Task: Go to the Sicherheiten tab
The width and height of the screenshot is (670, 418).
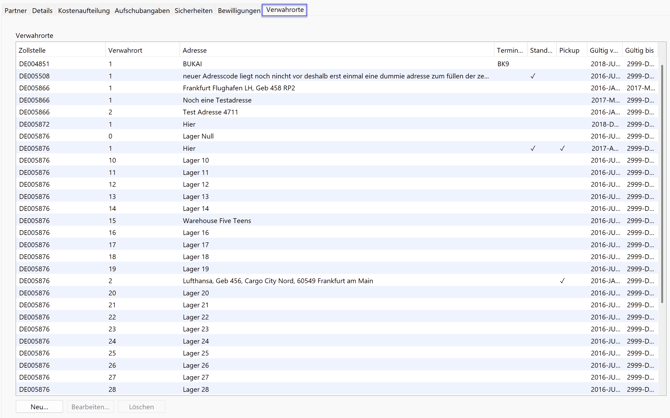Action: point(193,11)
